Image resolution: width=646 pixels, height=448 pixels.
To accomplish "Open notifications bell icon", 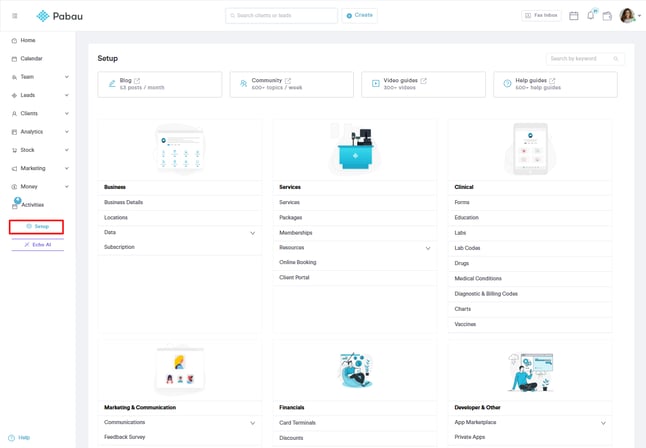I will click(590, 16).
